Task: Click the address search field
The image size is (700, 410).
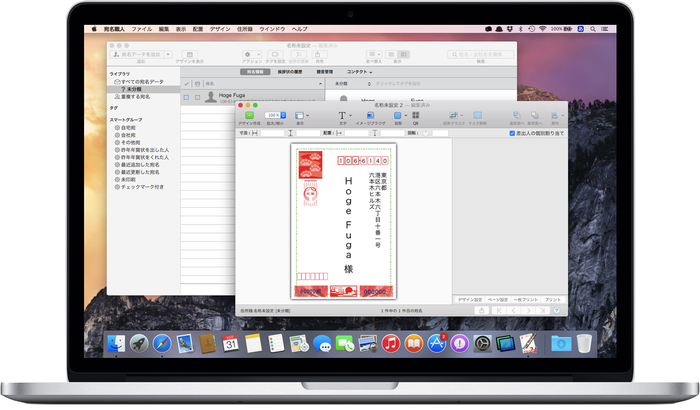Action: tap(480, 54)
